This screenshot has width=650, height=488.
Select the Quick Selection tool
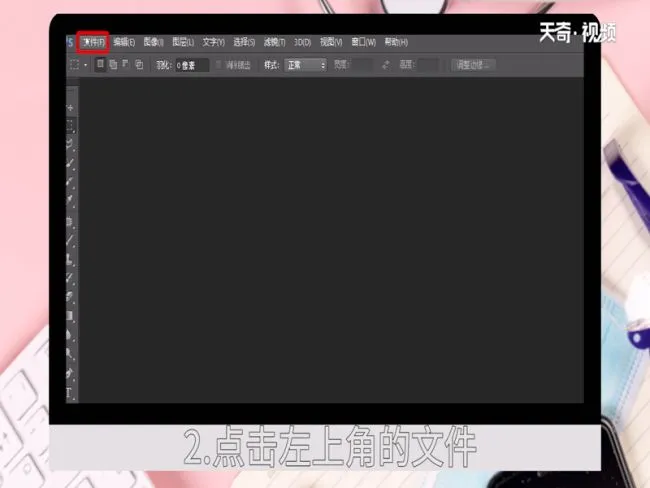(71, 163)
